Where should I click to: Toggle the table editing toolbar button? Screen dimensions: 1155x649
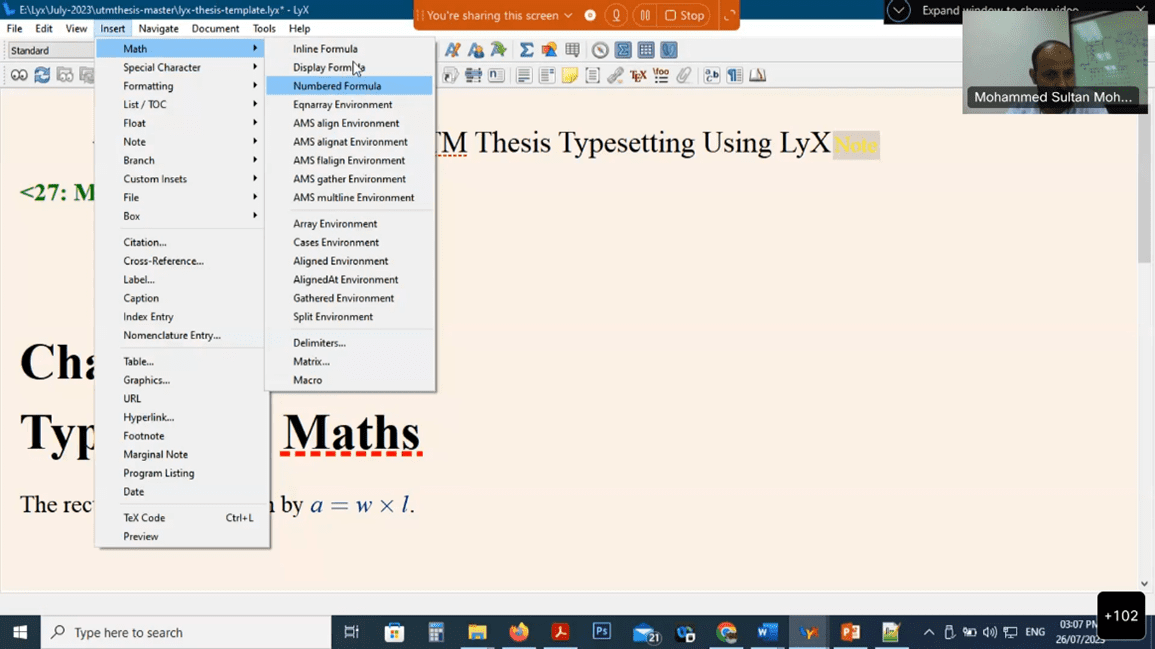tap(644, 49)
